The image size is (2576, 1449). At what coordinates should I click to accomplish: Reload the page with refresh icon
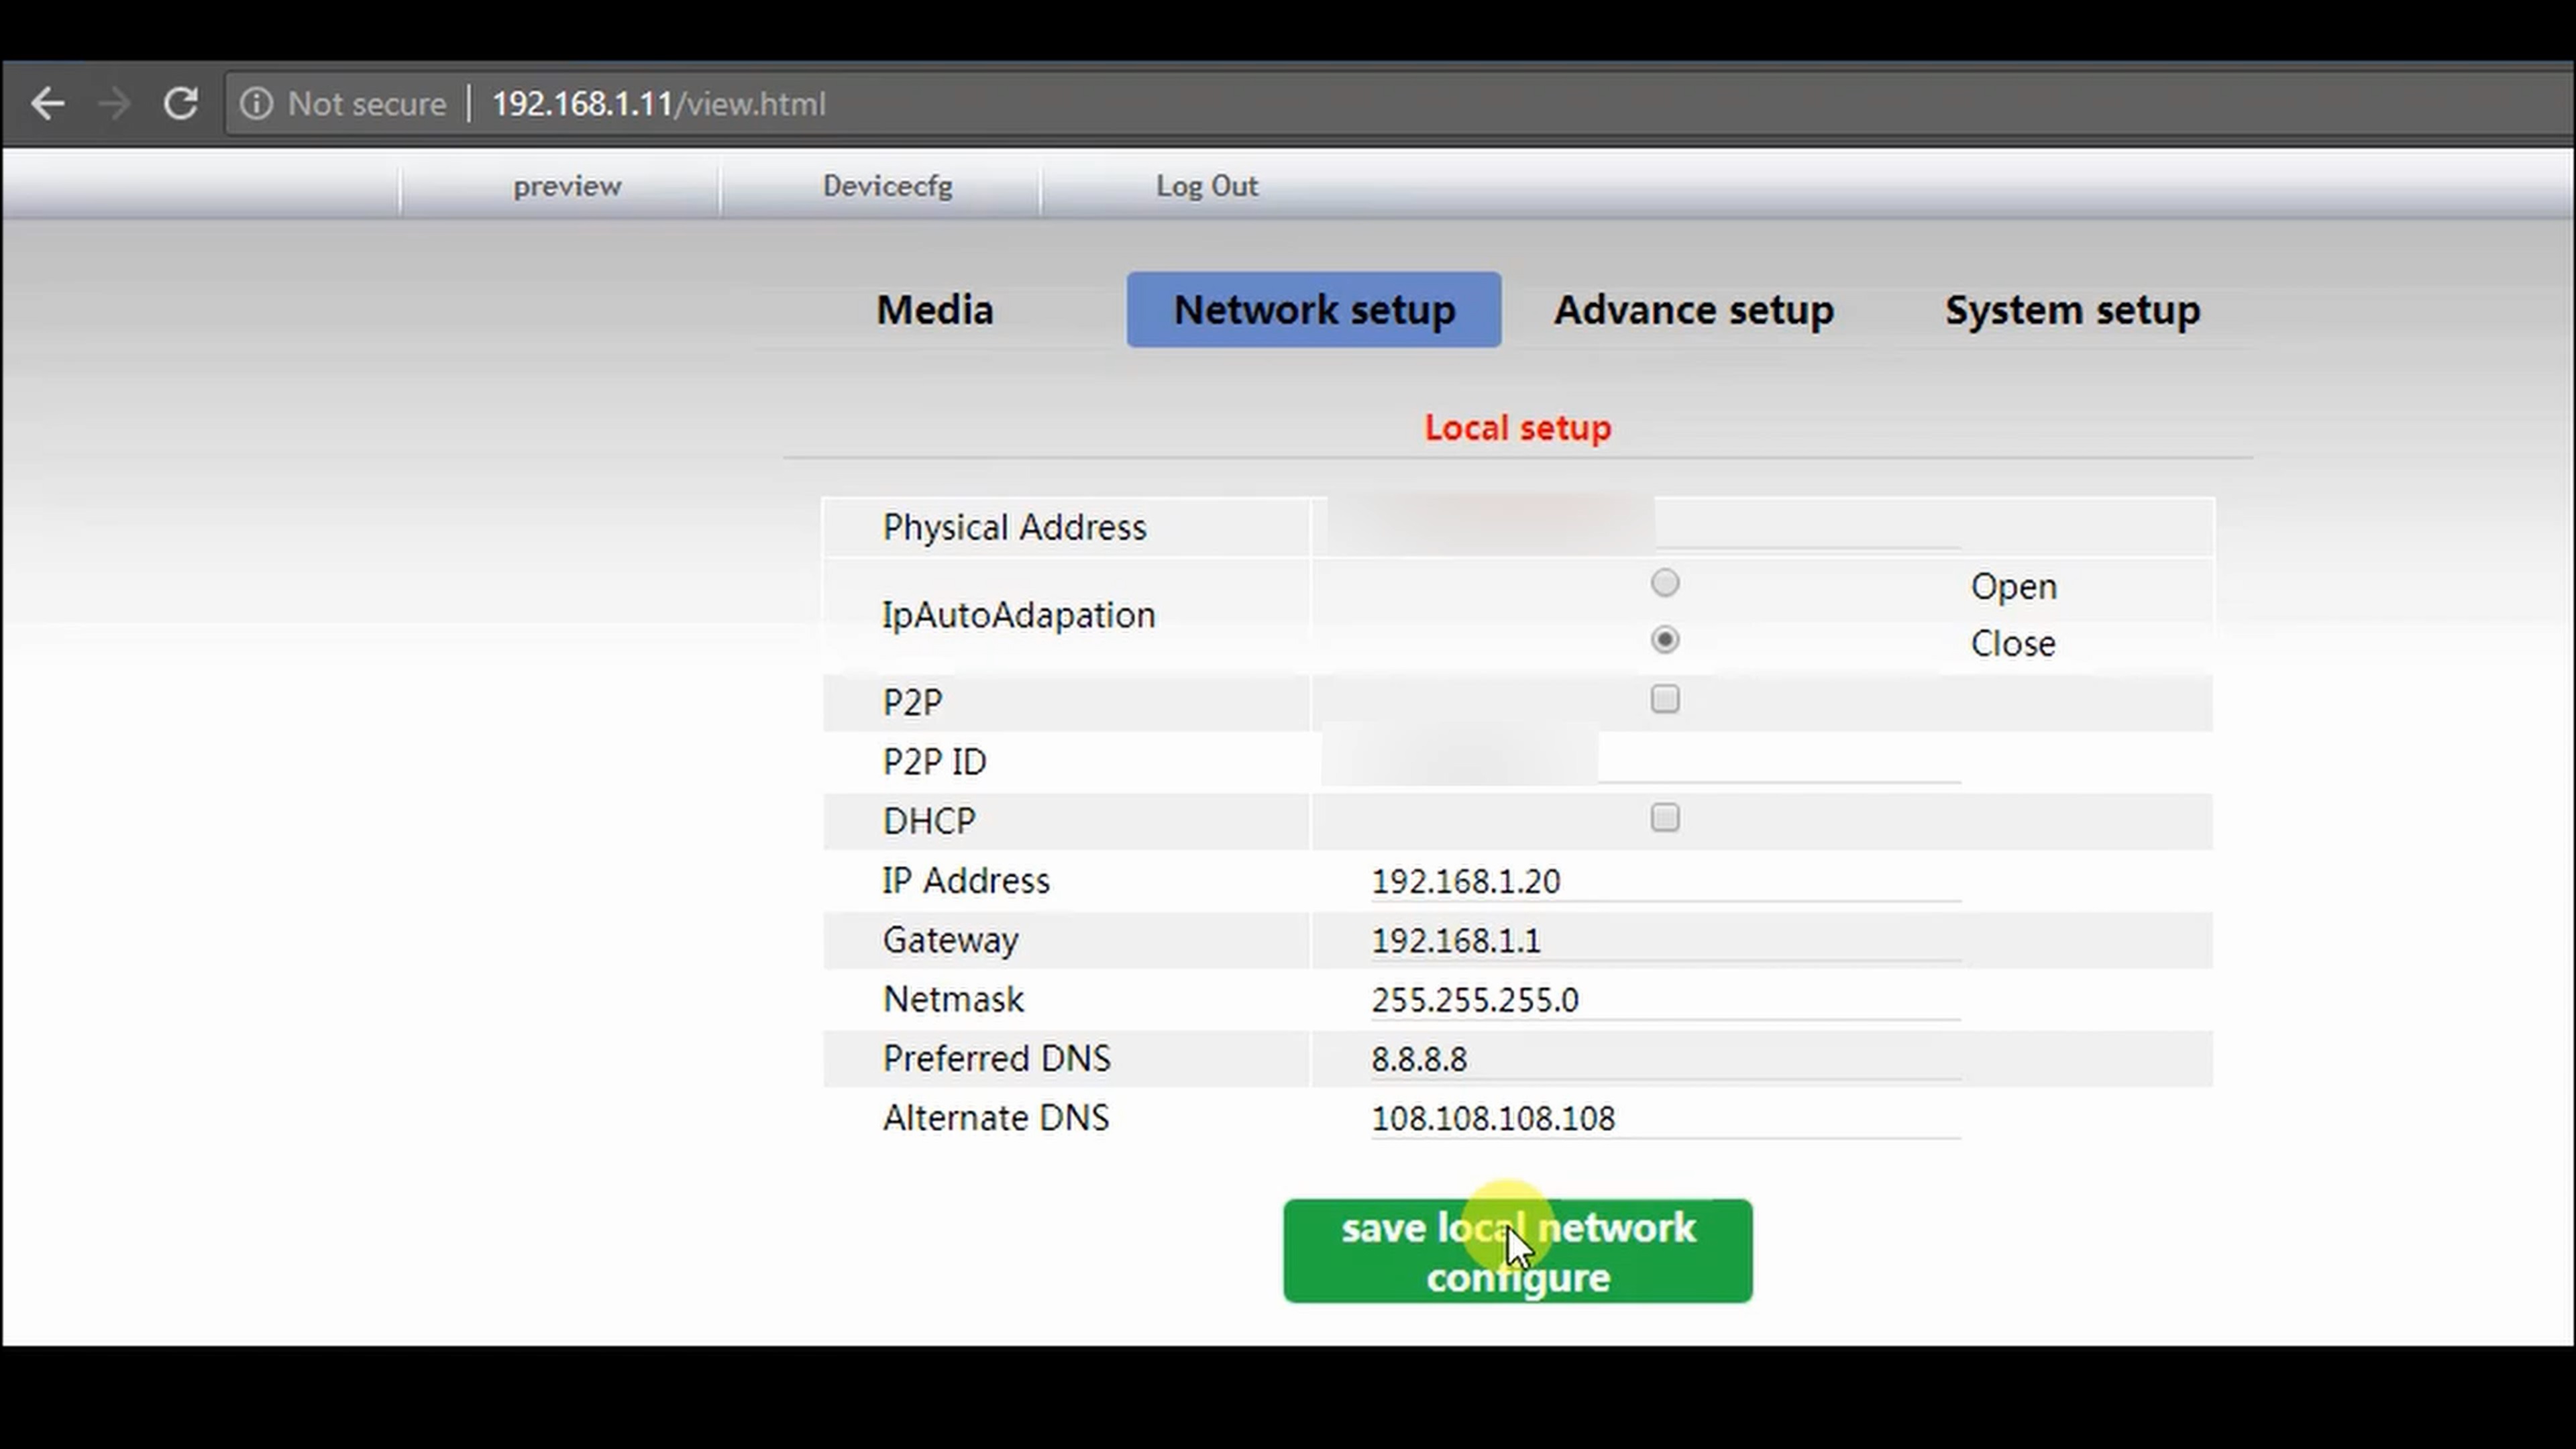181,103
